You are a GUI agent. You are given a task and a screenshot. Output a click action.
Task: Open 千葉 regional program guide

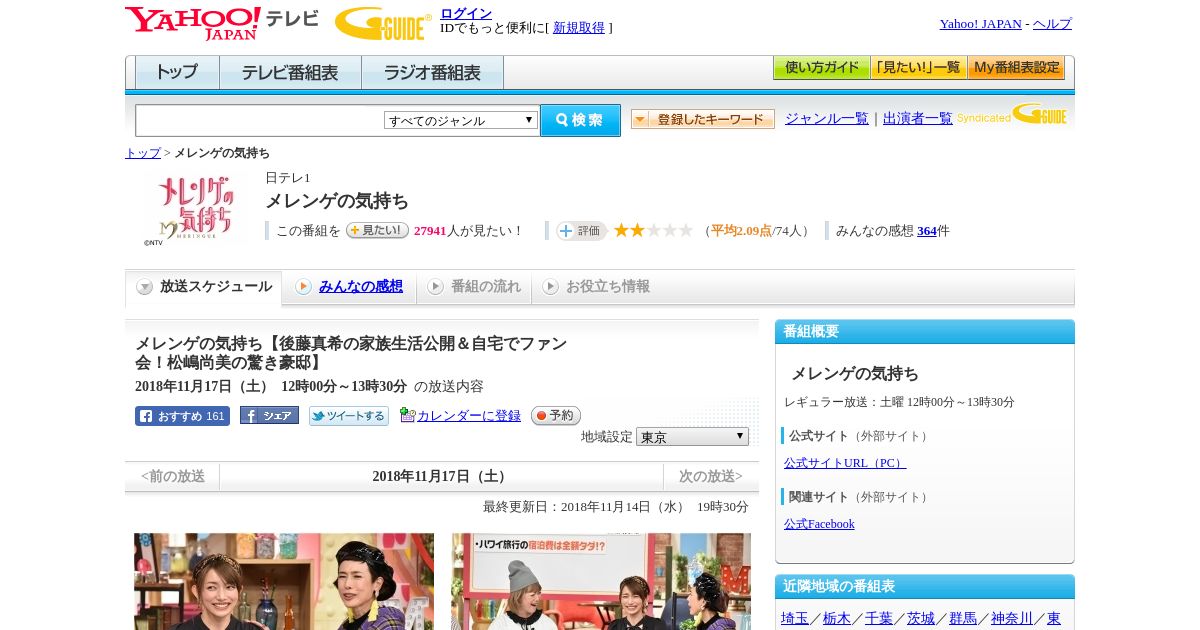point(879,618)
